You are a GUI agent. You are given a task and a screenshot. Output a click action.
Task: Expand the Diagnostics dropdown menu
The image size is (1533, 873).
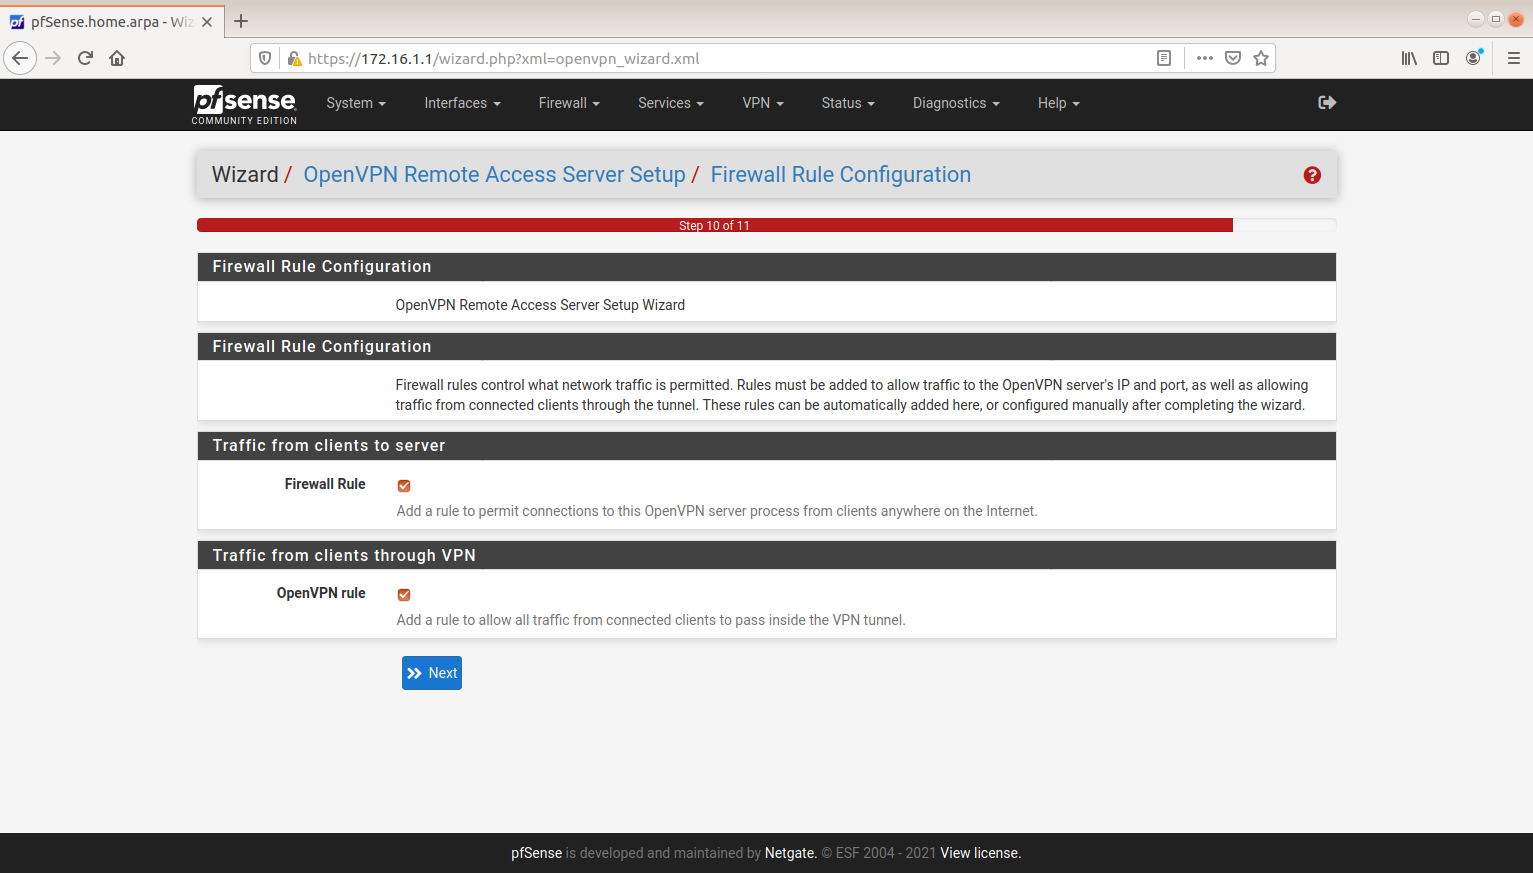(956, 103)
